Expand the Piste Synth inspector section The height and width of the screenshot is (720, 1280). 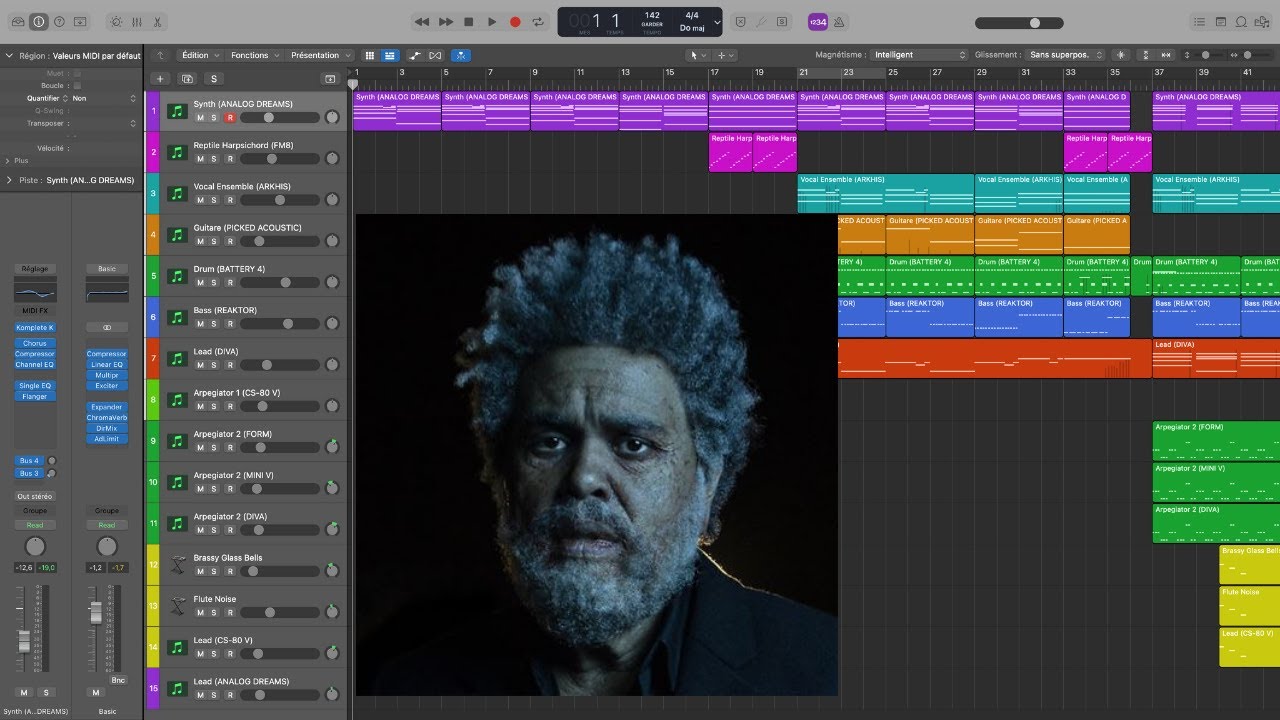[x=9, y=180]
